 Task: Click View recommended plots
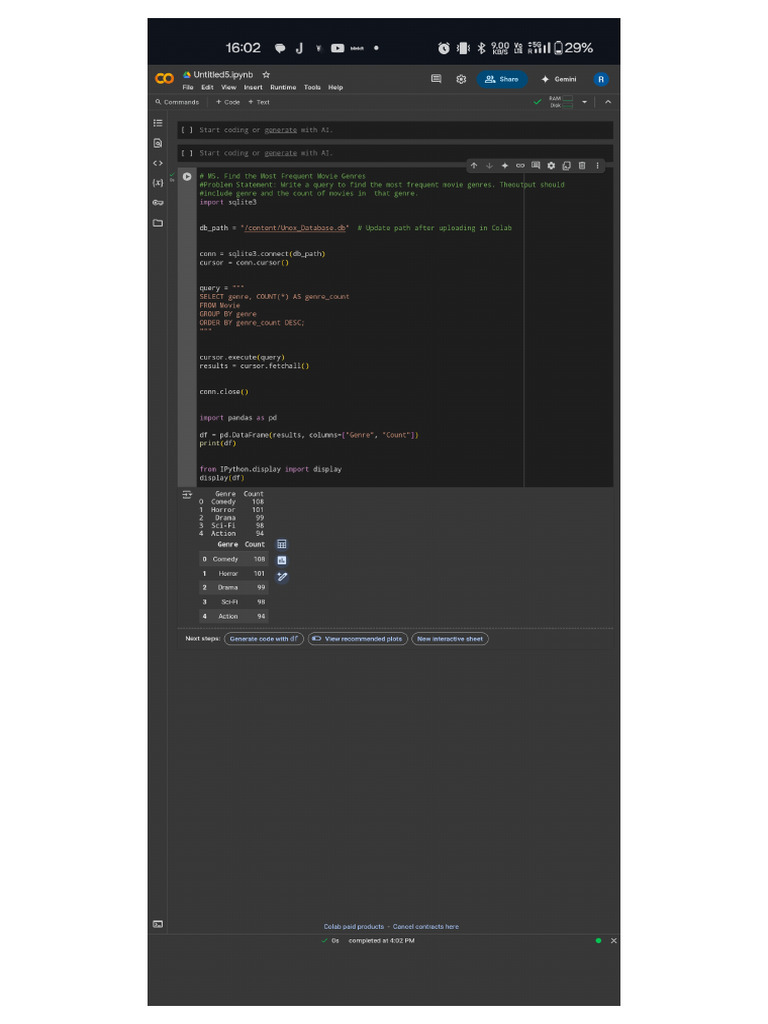357,639
